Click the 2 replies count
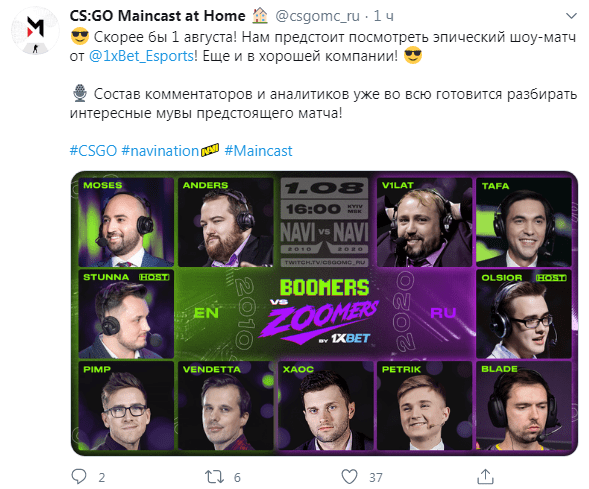 (102, 477)
